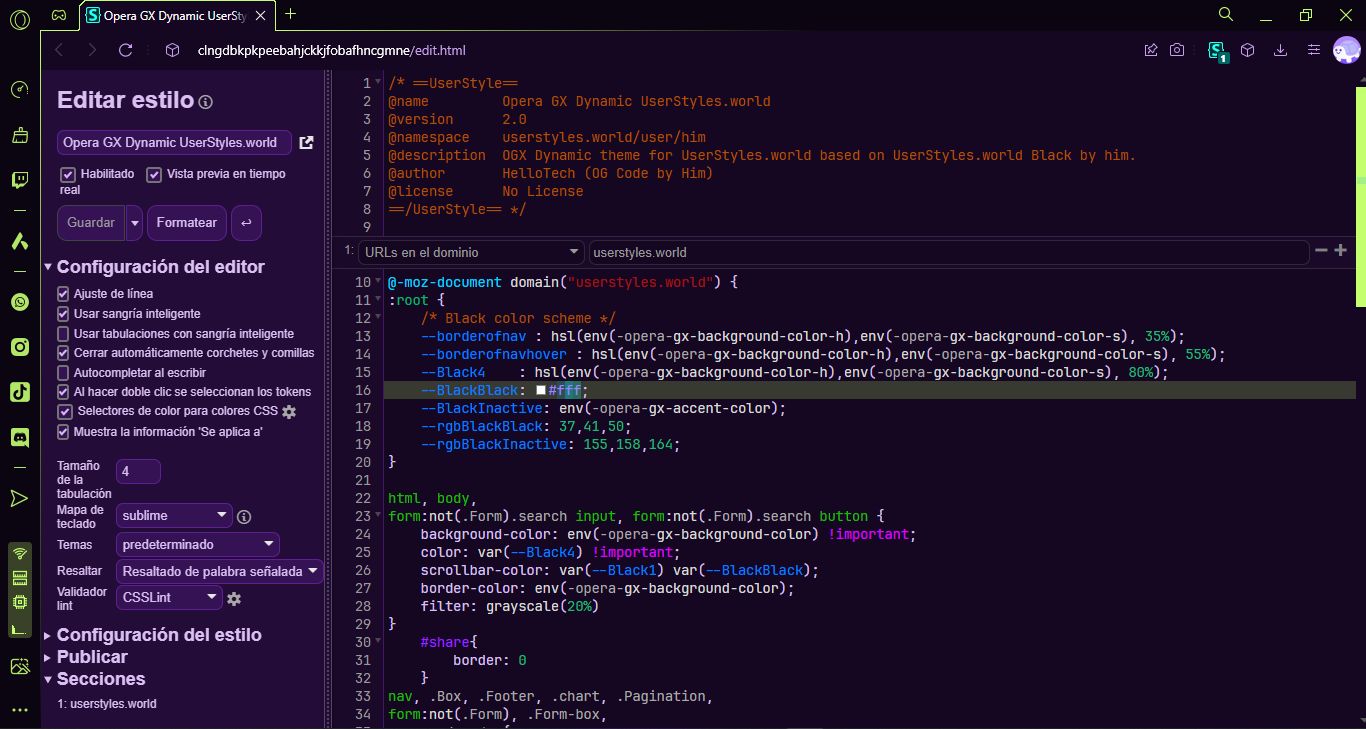Screen dimensions: 1366x729
Task: Open TikTok in the sidebar
Action: click(20, 392)
